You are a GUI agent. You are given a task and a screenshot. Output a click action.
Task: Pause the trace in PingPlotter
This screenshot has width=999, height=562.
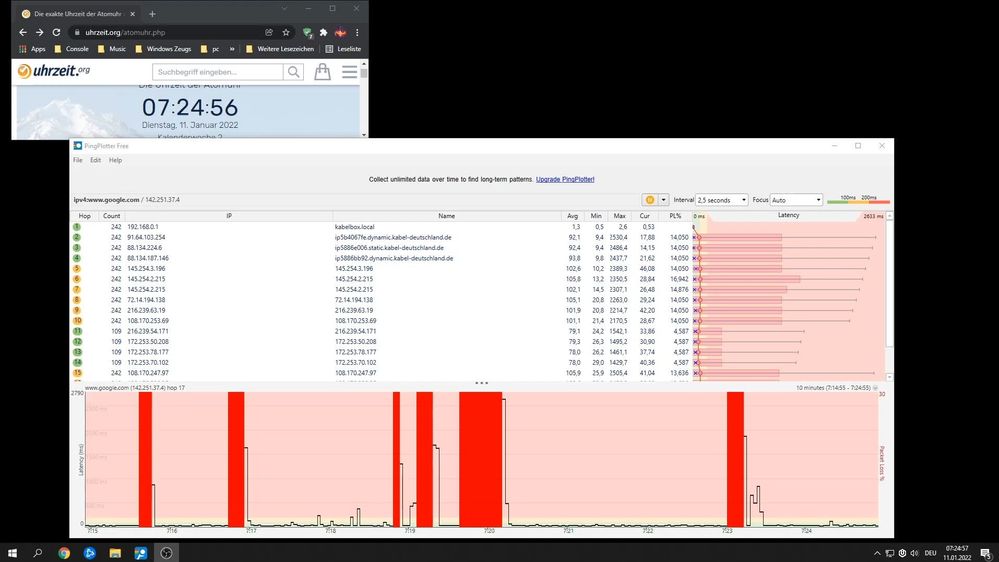tap(650, 200)
